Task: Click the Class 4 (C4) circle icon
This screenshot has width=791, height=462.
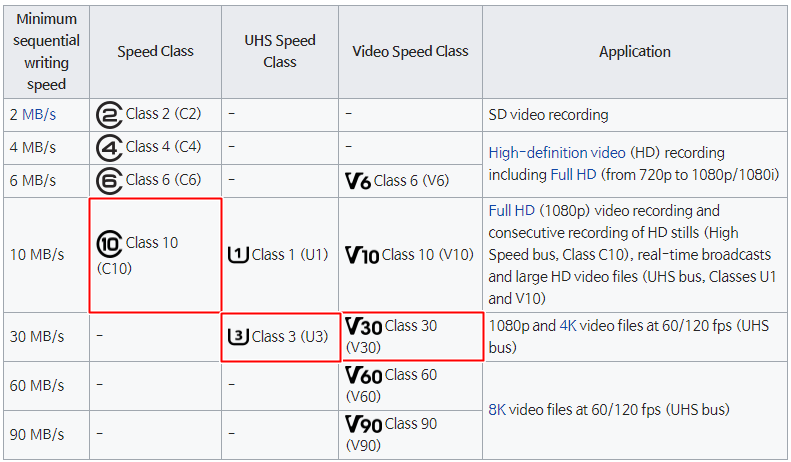Action: click(x=109, y=148)
